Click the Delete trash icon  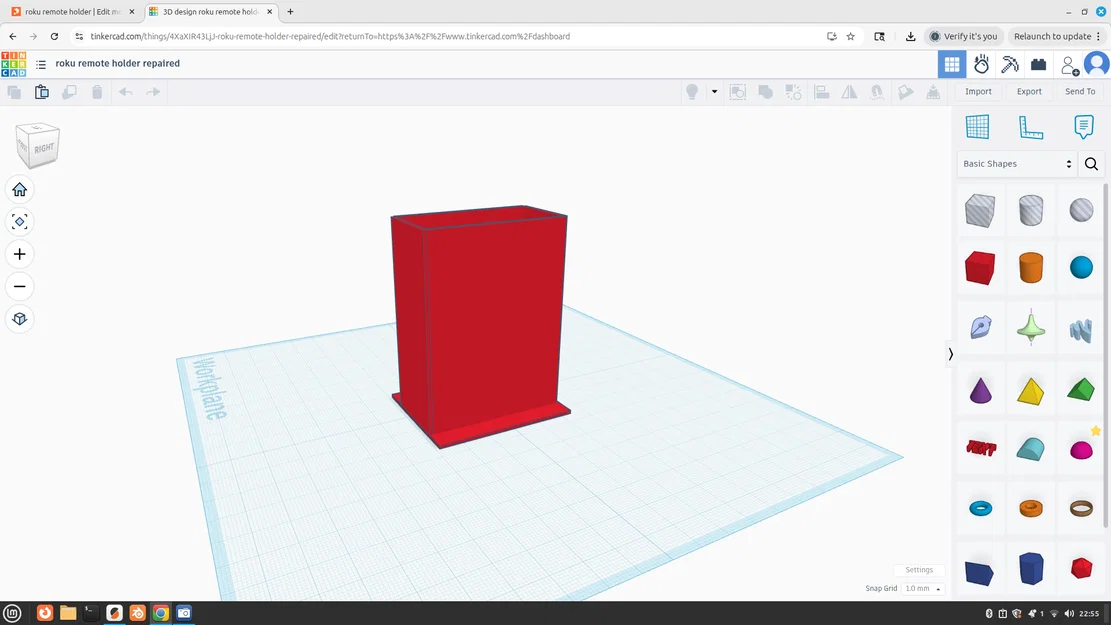97,92
